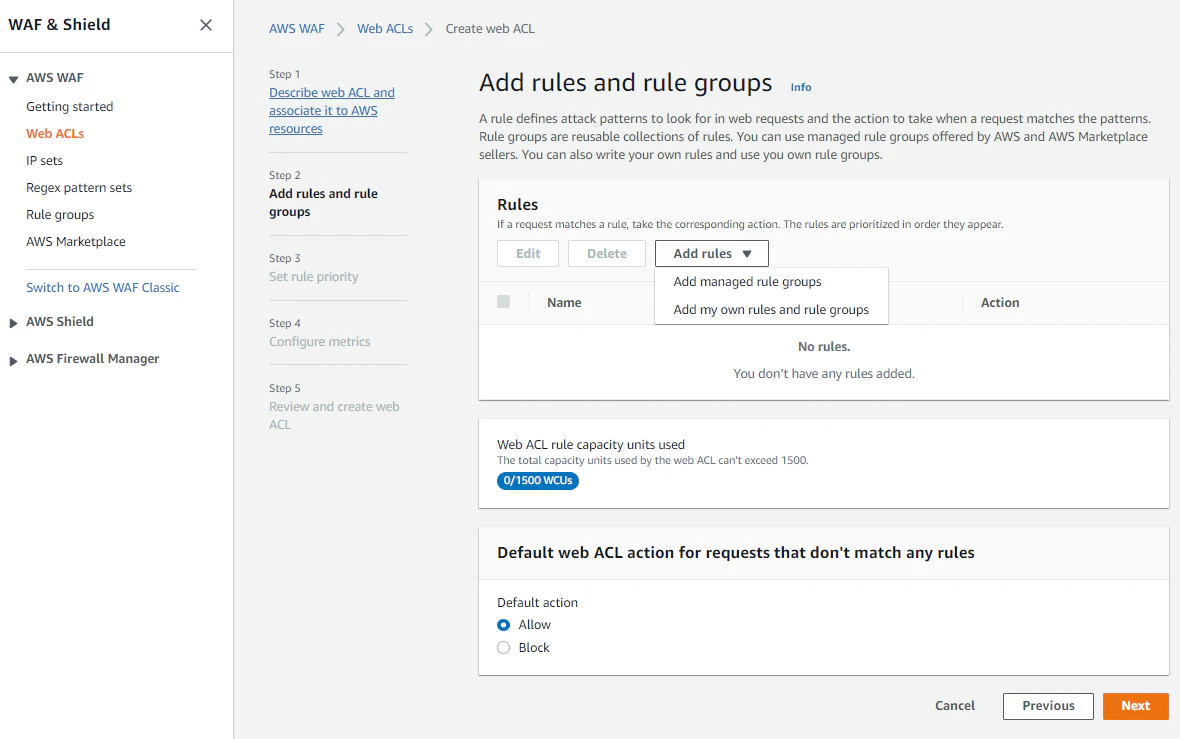
Task: Cancel the web ACL creation
Action: coord(955,706)
